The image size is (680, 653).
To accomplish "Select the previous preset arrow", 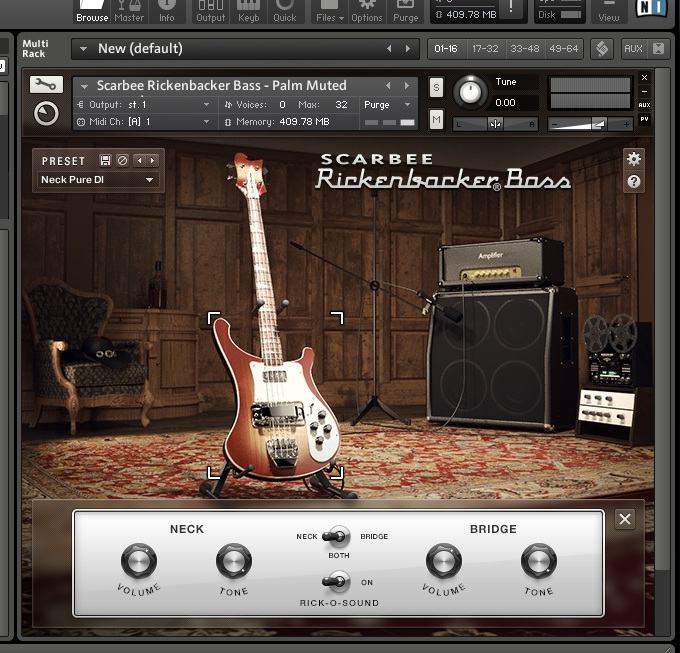I will [140, 161].
